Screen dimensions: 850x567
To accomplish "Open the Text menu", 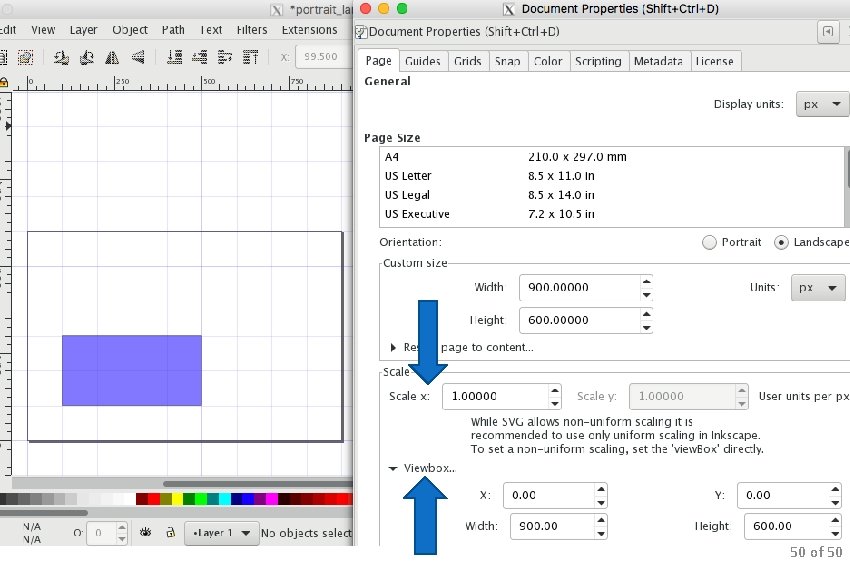I will 211,30.
